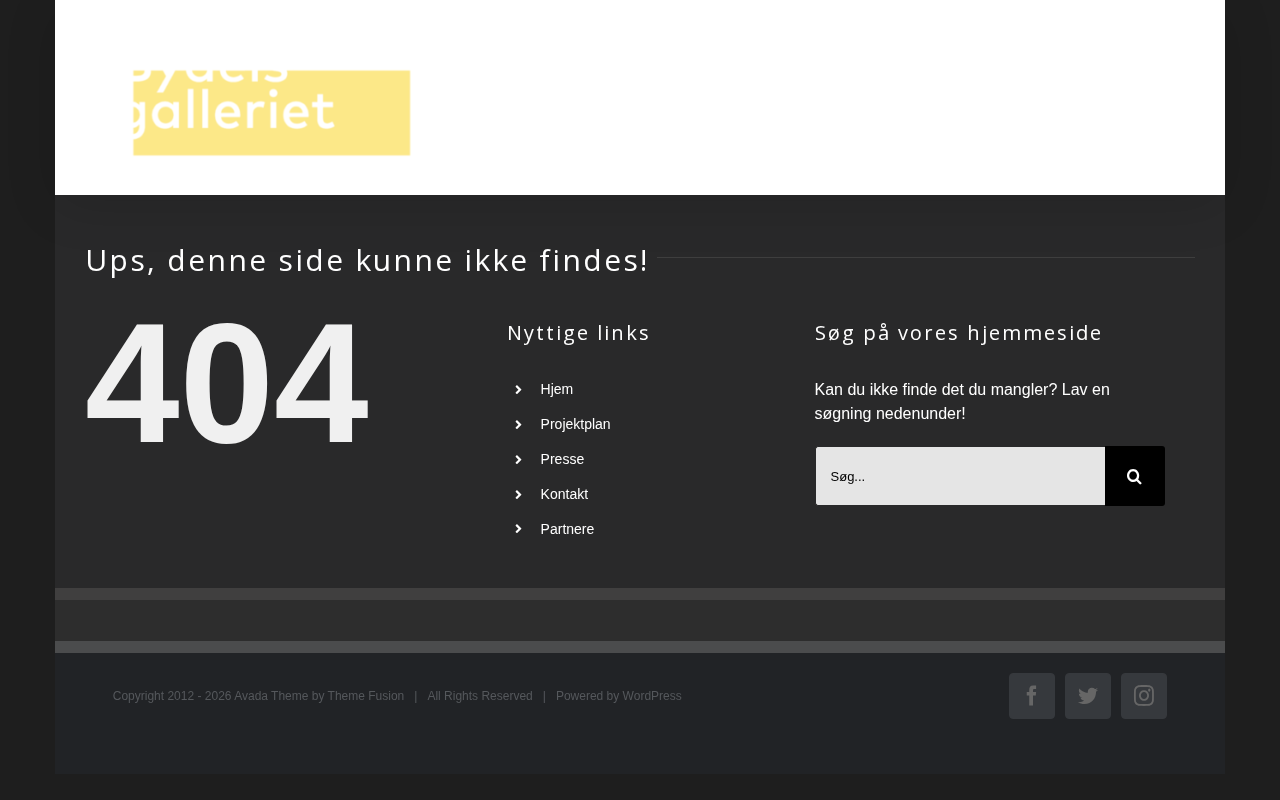Open the Twitter social link

1087,696
